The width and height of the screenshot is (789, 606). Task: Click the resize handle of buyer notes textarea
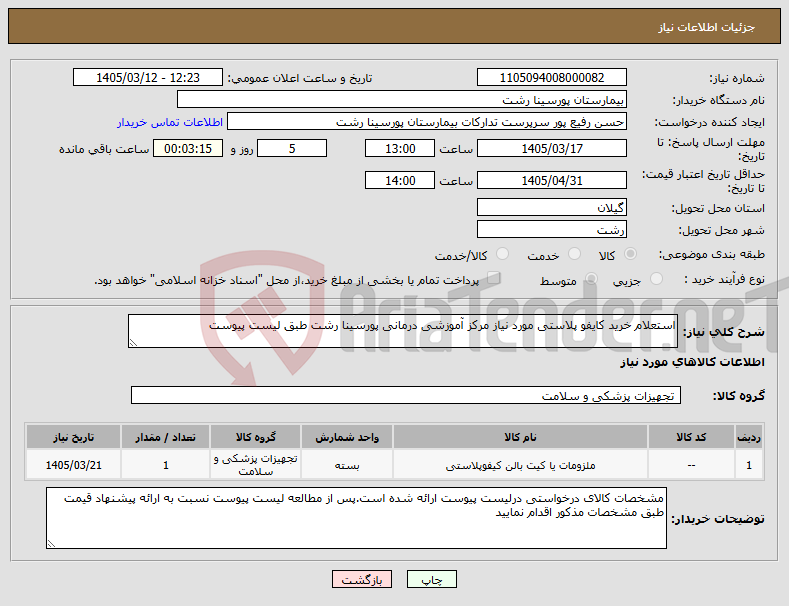pos(51,543)
